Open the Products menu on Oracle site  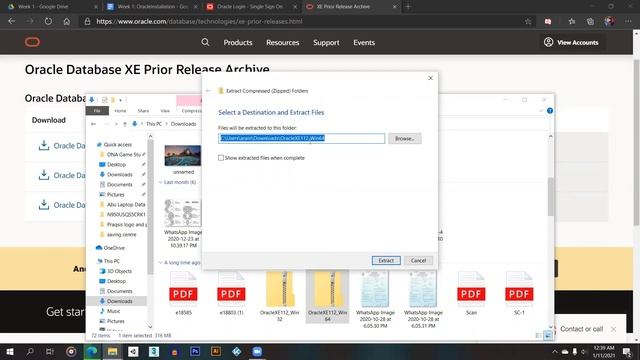(x=238, y=42)
